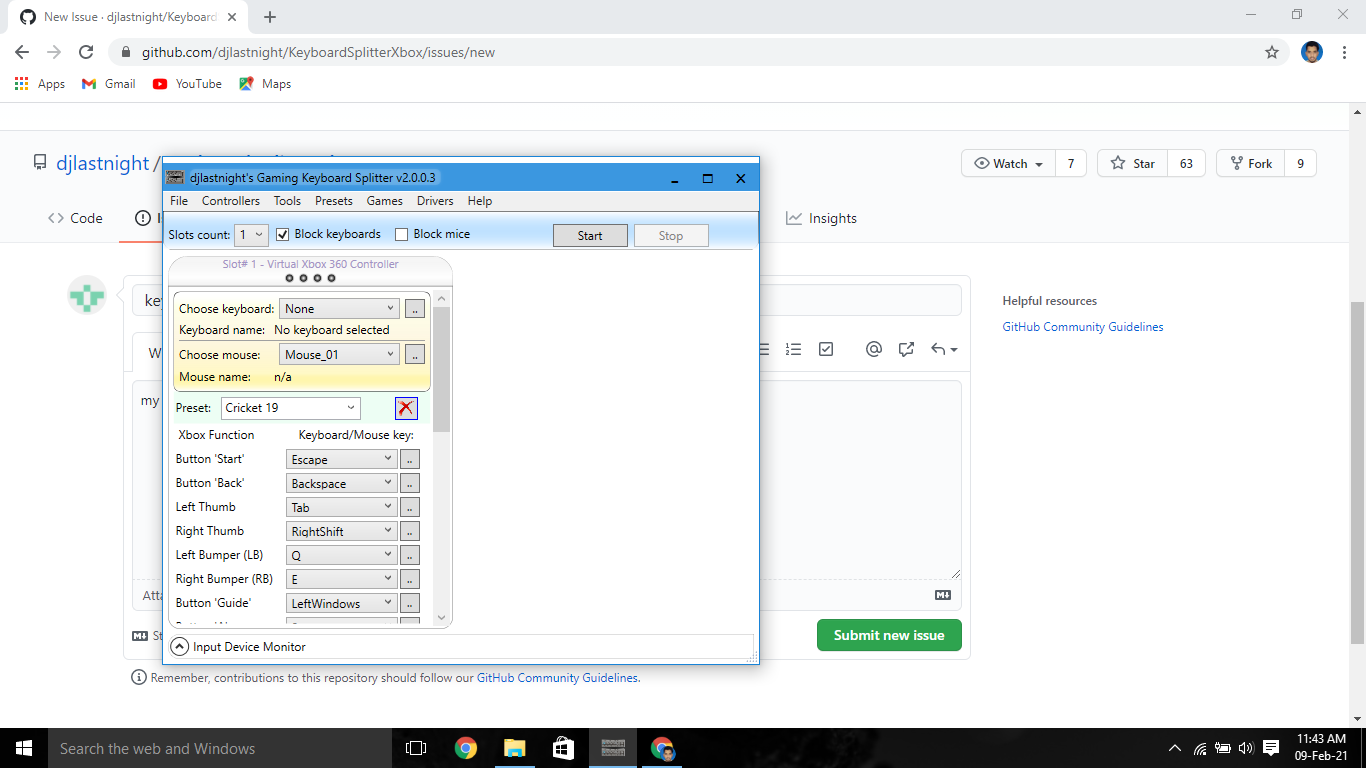Uncheck the Block keyboards checkbox

point(283,233)
